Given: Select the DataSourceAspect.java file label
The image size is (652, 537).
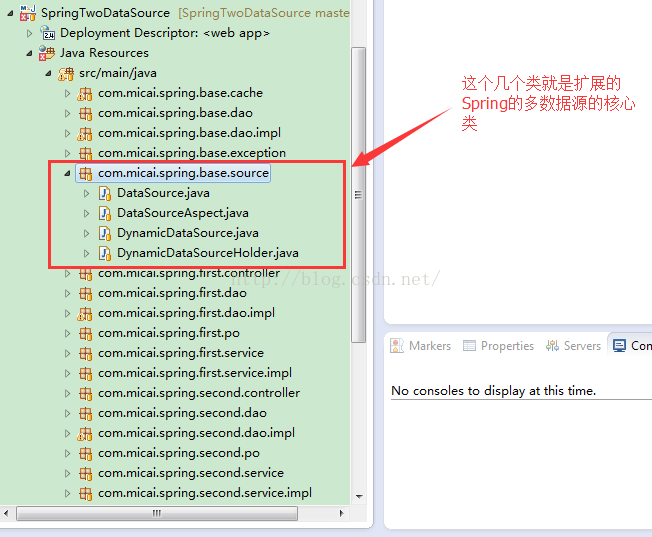Looking at the screenshot, I should pyautogui.click(x=183, y=213).
